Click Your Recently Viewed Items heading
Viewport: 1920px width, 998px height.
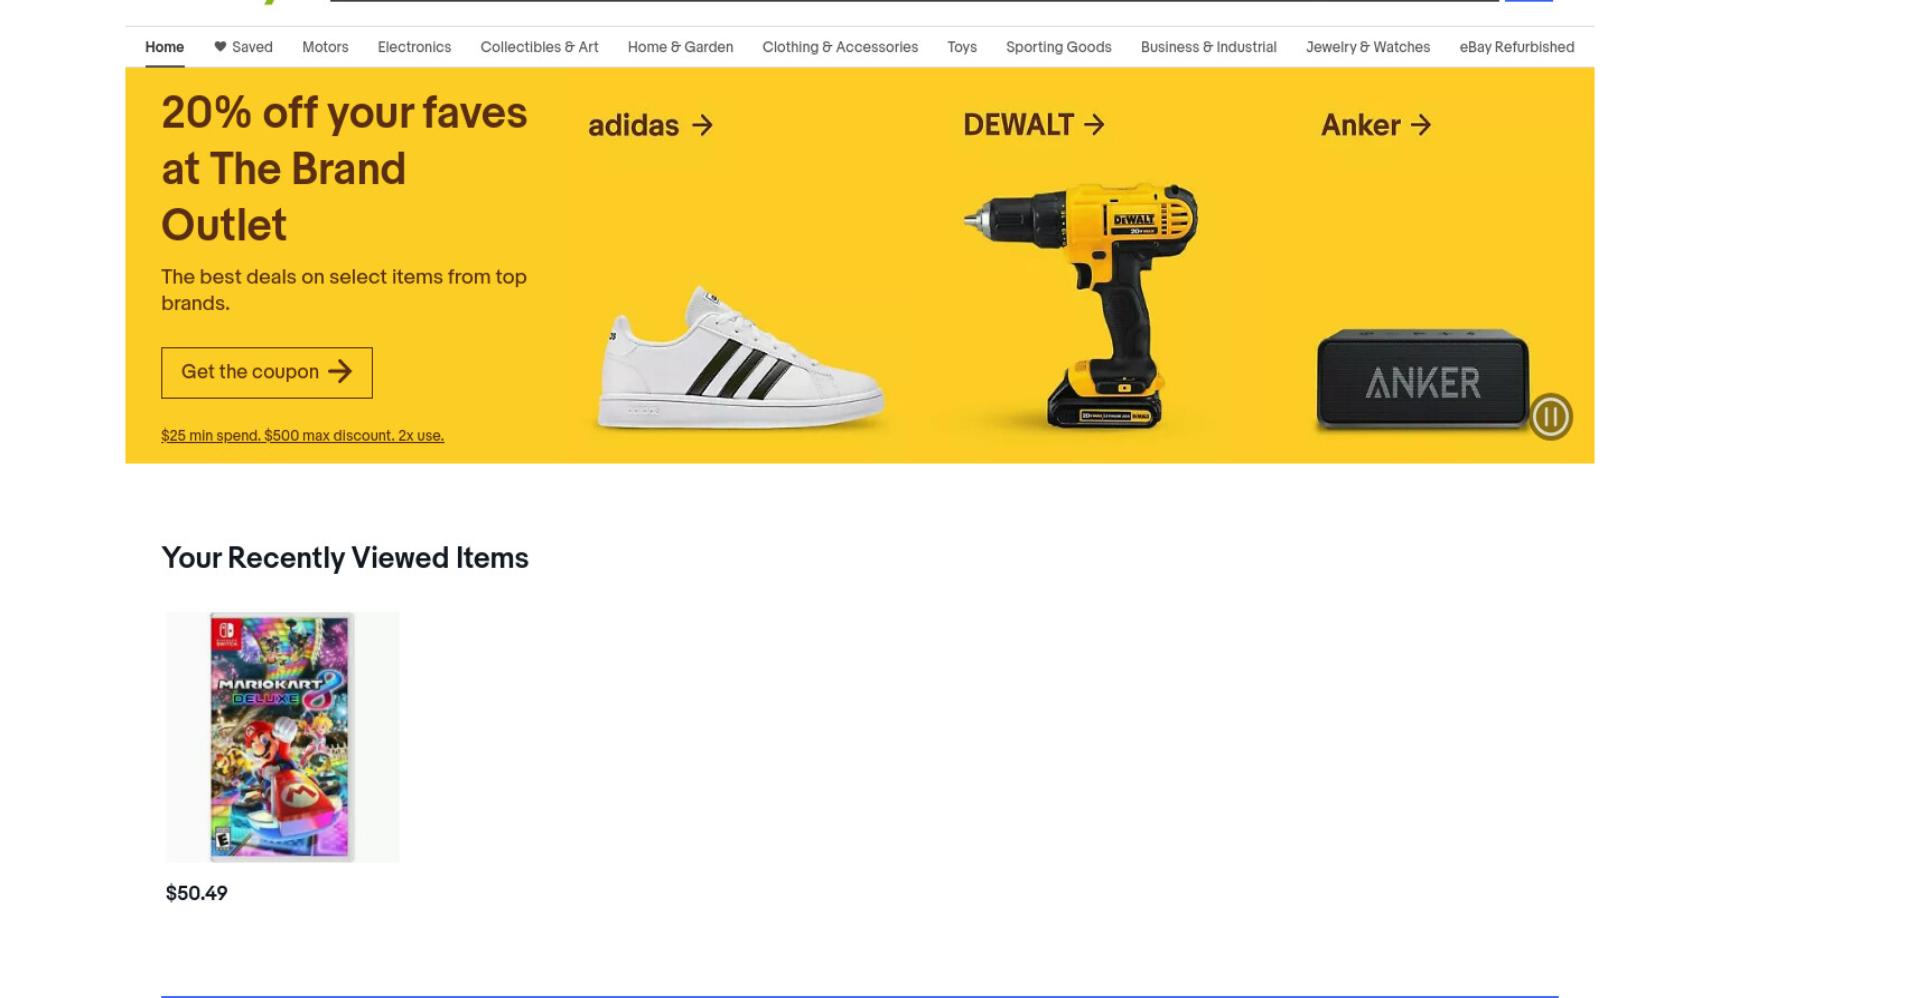[345, 558]
